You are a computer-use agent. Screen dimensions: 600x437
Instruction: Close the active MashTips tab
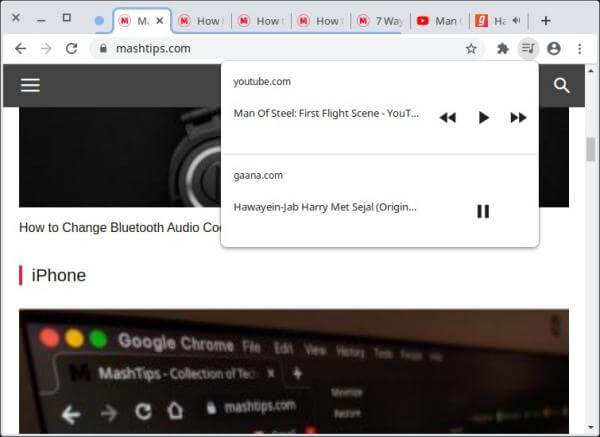(x=160, y=21)
